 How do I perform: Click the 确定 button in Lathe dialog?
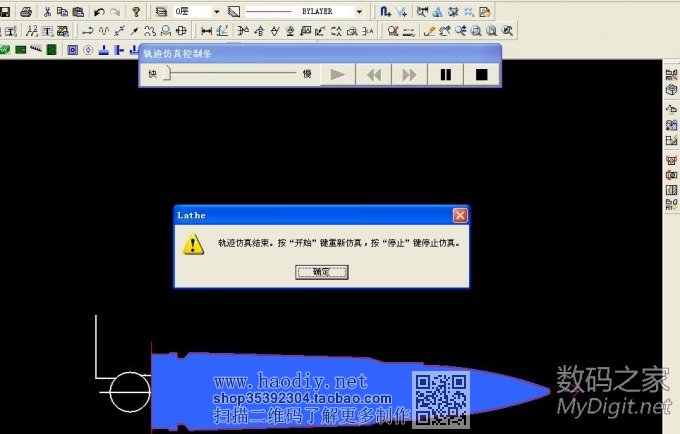[x=321, y=272]
